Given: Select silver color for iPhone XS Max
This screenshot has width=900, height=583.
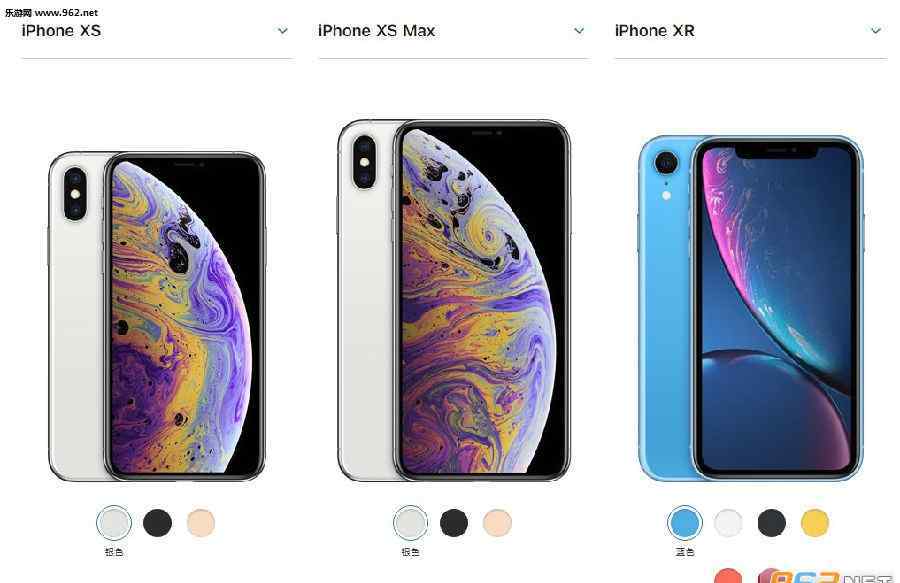Looking at the screenshot, I should (410, 523).
